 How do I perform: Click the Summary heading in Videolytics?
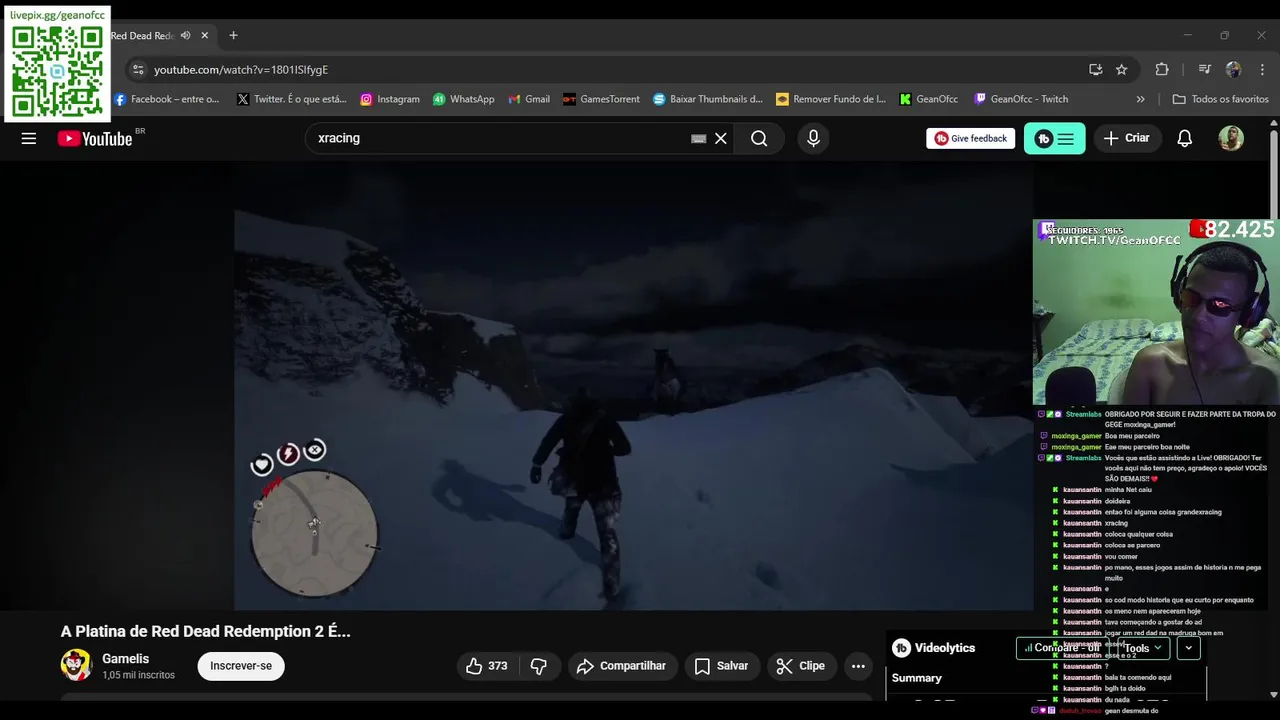[x=917, y=678]
